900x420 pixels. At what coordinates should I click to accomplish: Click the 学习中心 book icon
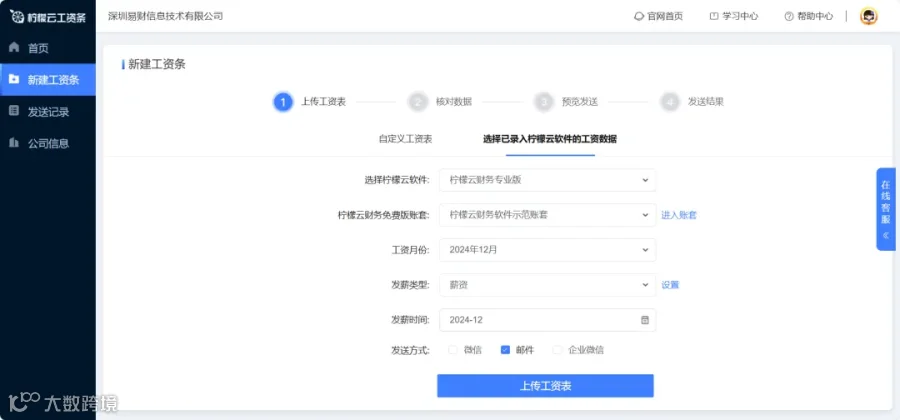[714, 16]
